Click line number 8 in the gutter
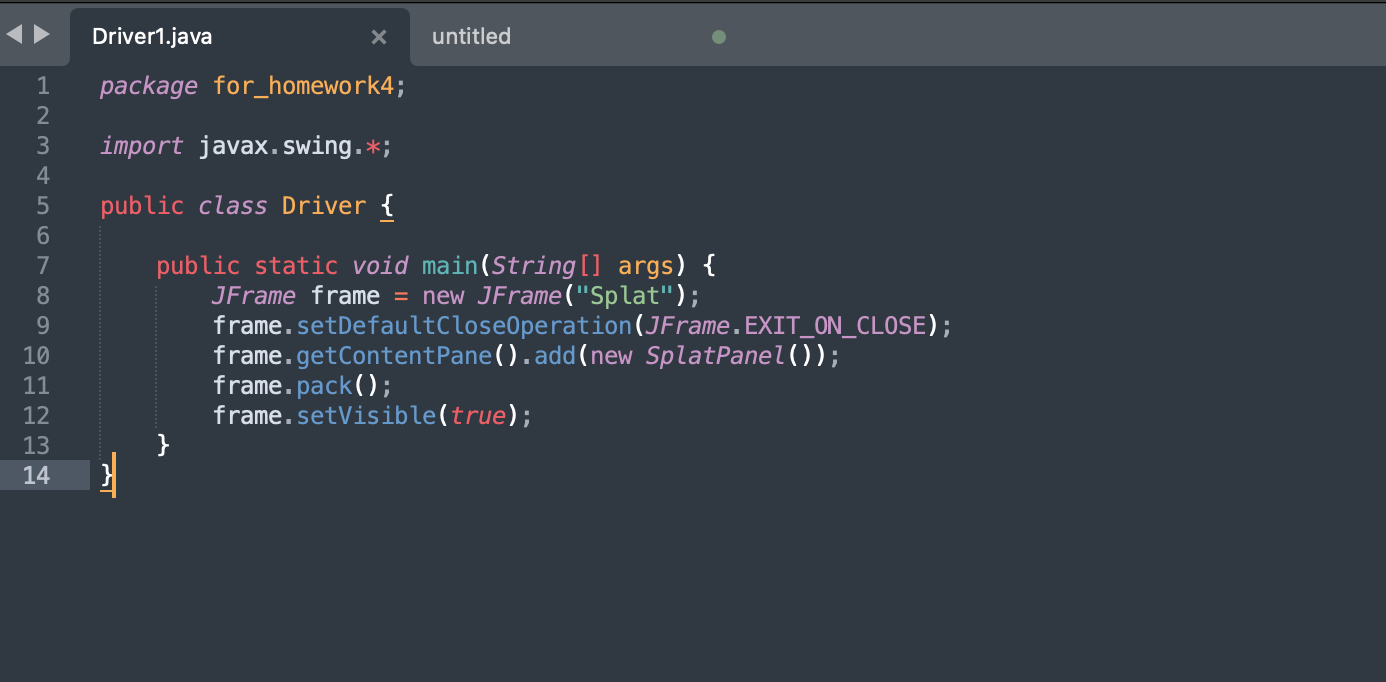This screenshot has width=1386, height=682. (x=43, y=295)
